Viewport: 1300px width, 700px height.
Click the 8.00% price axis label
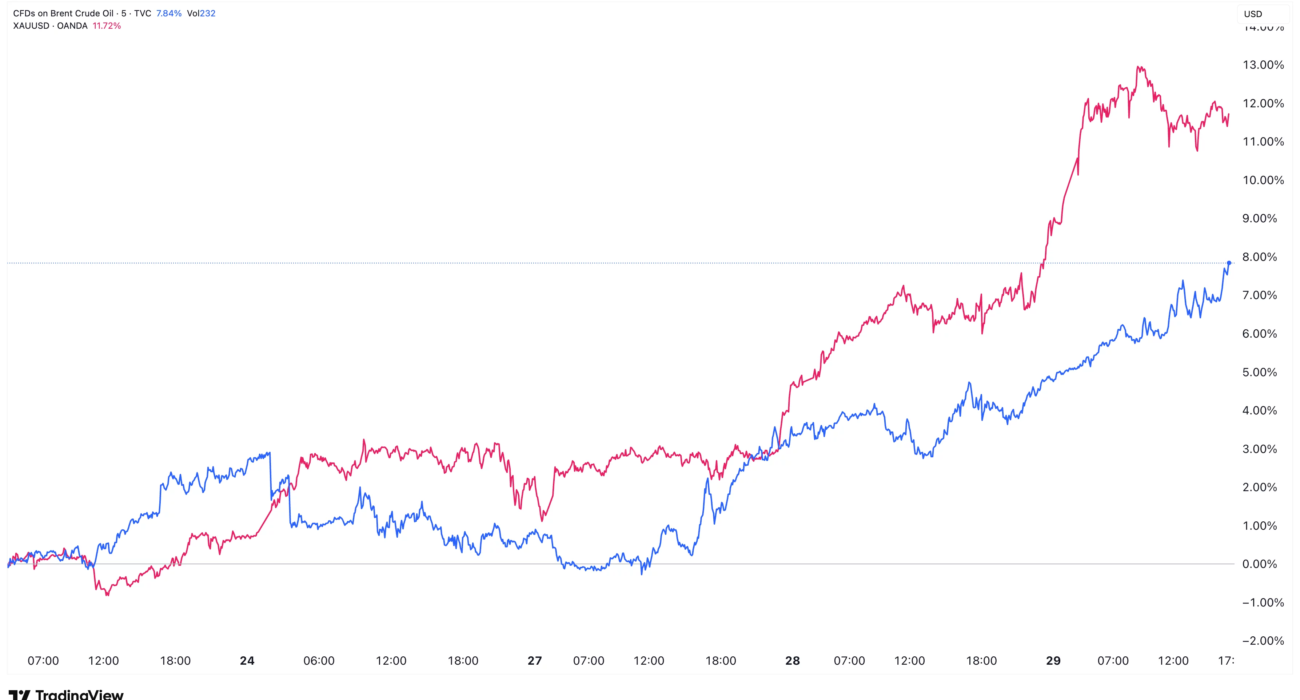point(1265,257)
